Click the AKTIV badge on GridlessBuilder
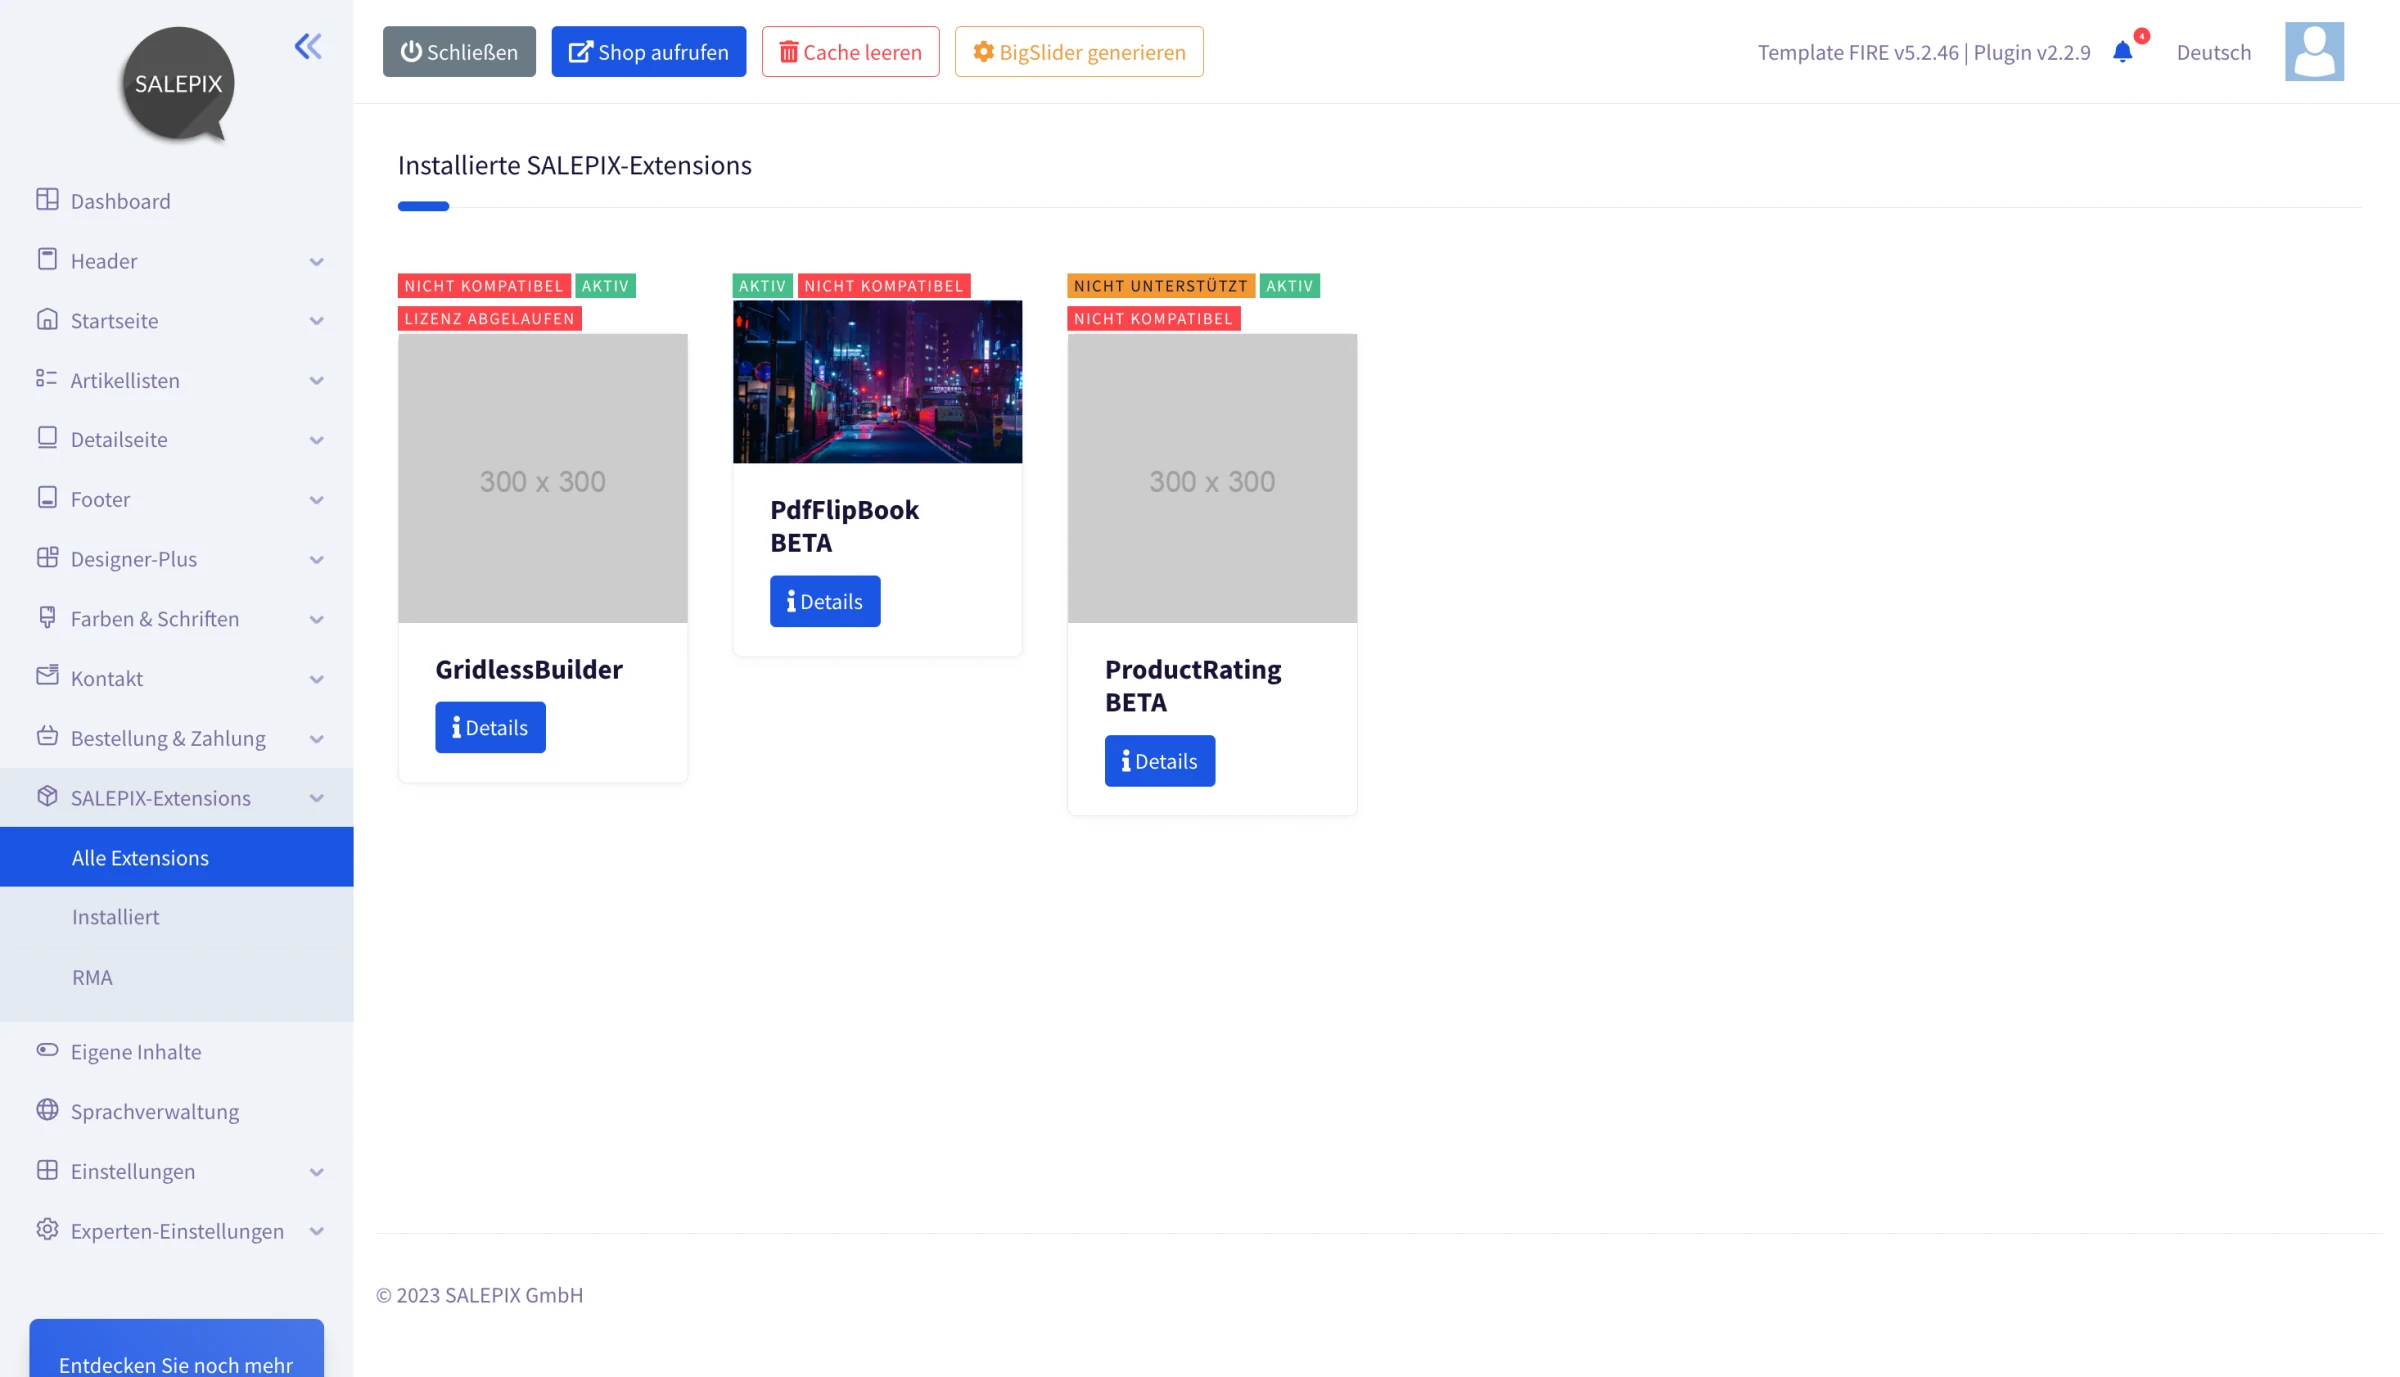 tap(606, 286)
